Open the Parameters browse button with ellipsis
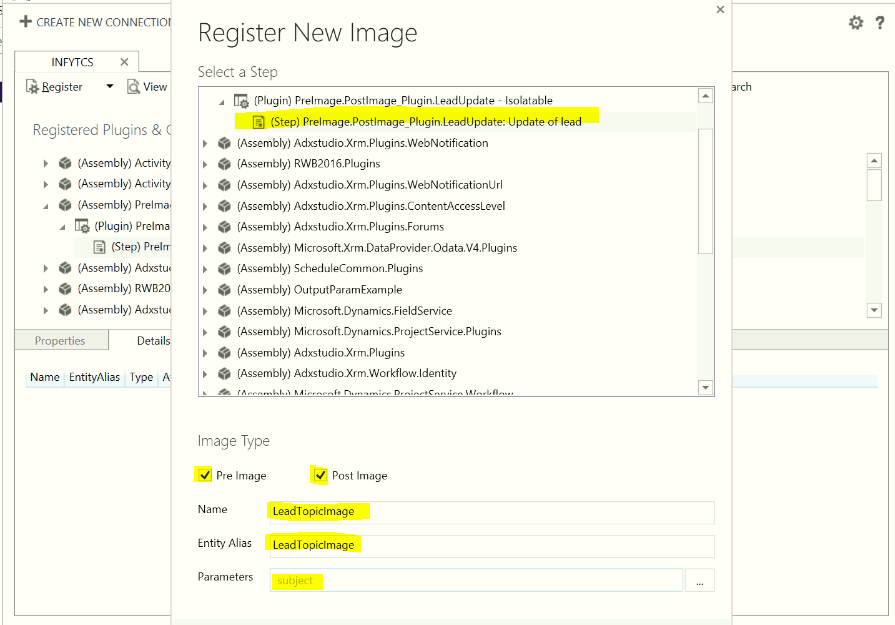The height and width of the screenshot is (625, 895). 700,580
